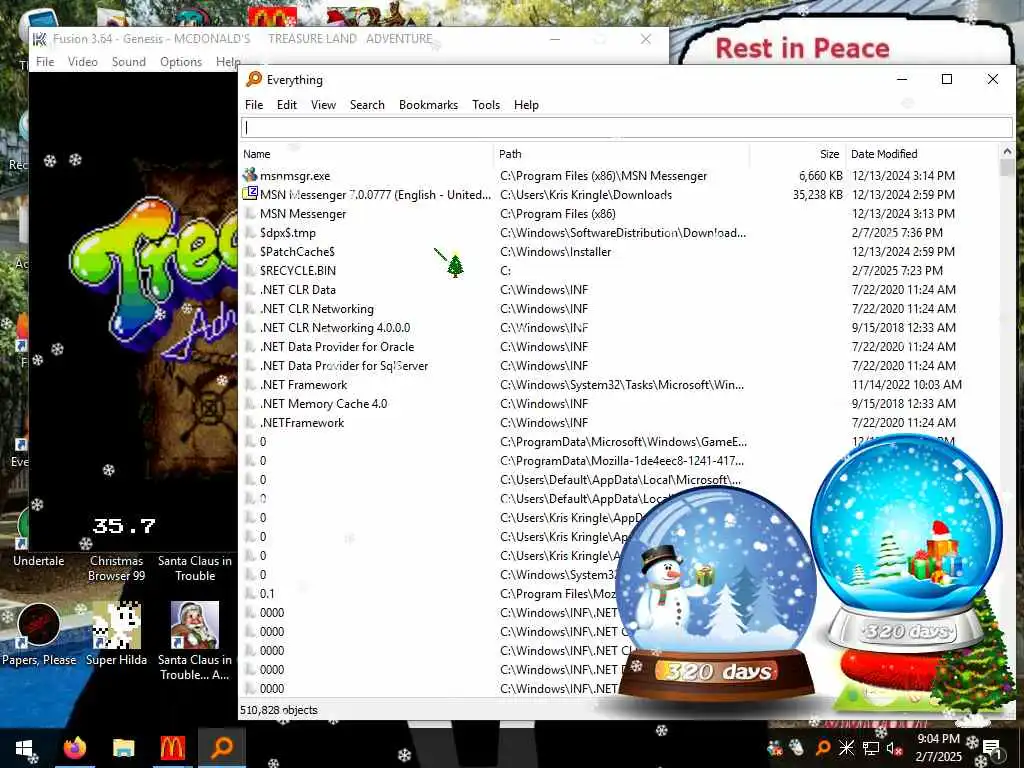Click the folder icon for $RECYCLE.BIN
Screen dimensions: 1024x768
point(249,270)
